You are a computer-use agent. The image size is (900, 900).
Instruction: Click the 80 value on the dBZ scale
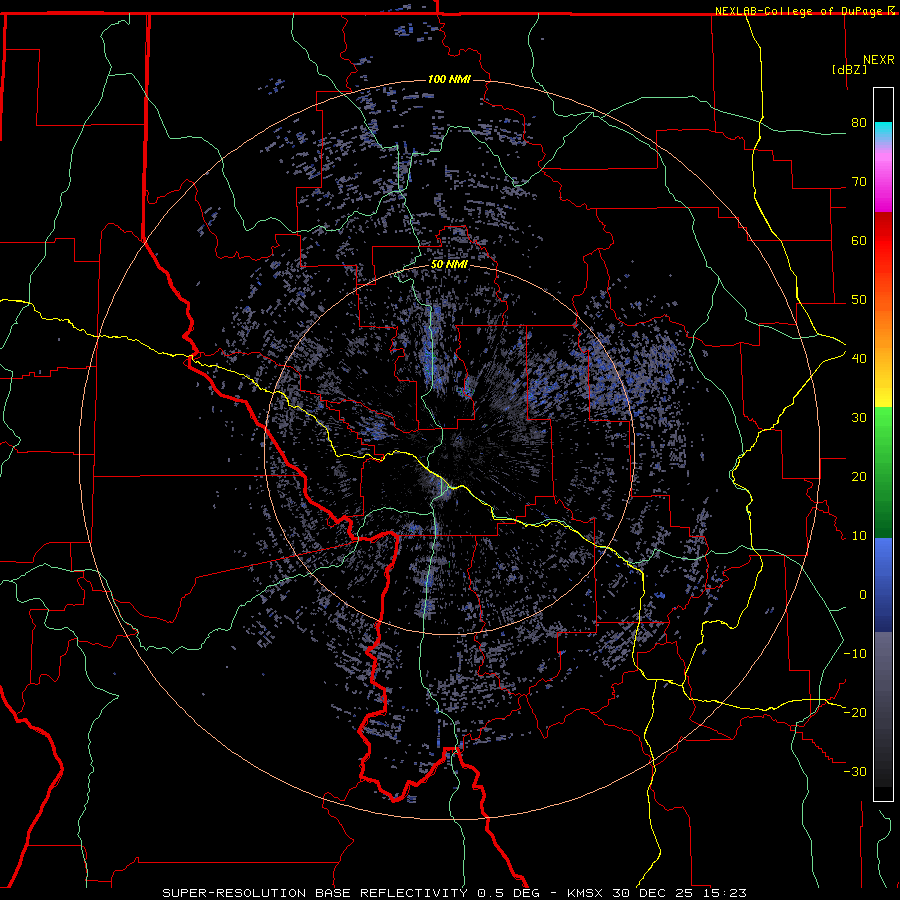pos(859,123)
